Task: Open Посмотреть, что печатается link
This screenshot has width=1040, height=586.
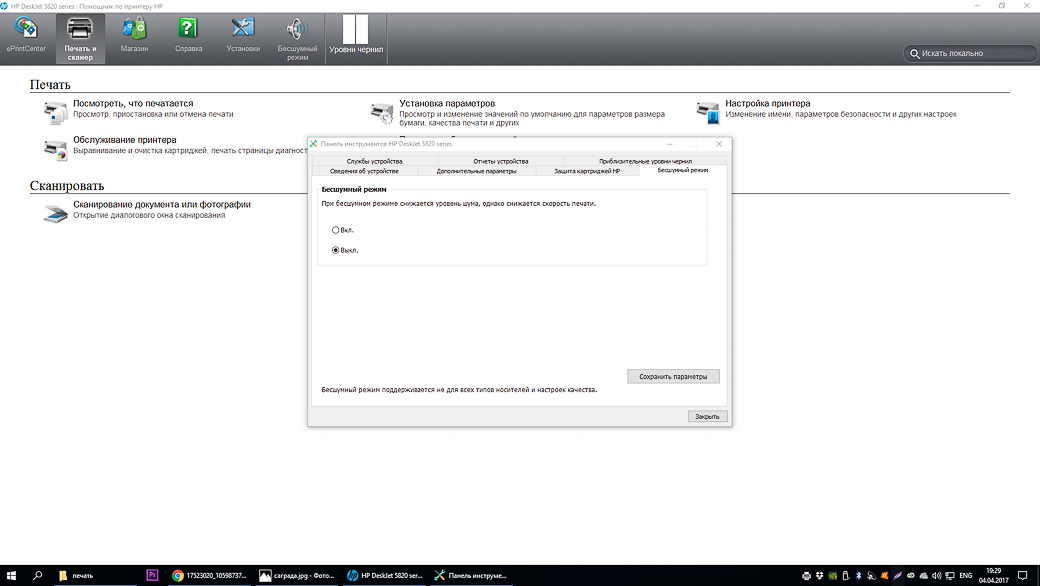Action: point(133,103)
